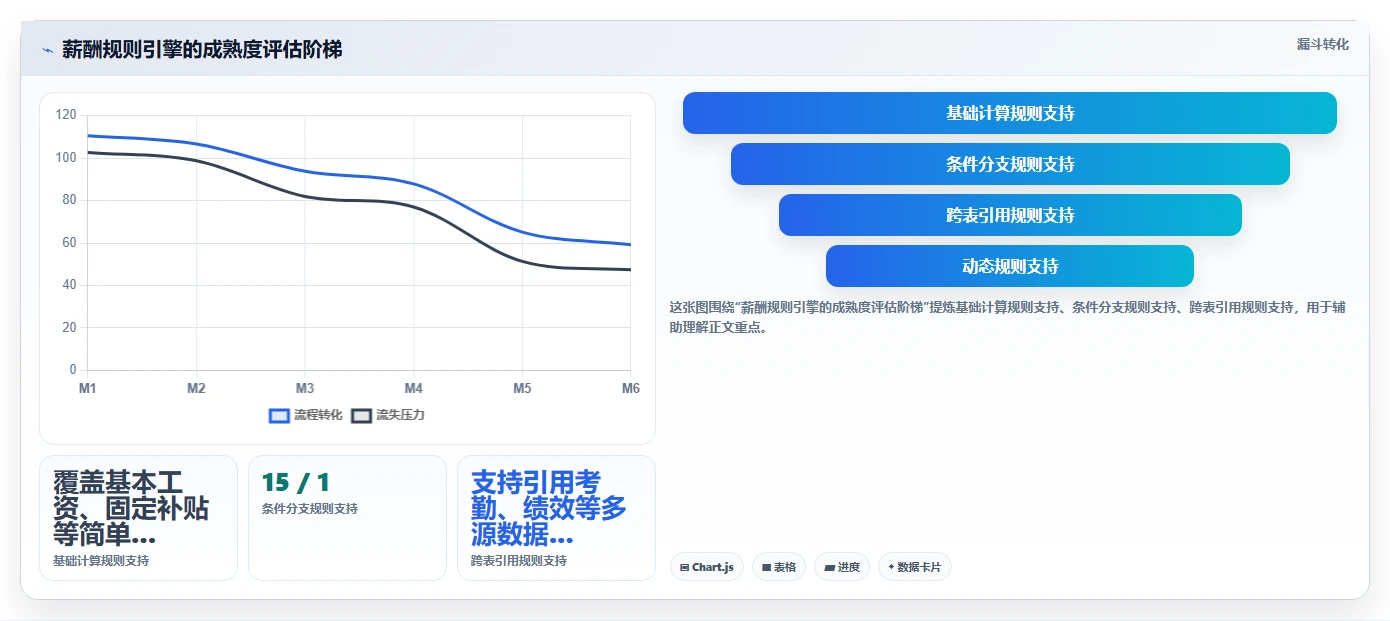
Task: Click the M2 x-axis label
Action: [x=196, y=388]
